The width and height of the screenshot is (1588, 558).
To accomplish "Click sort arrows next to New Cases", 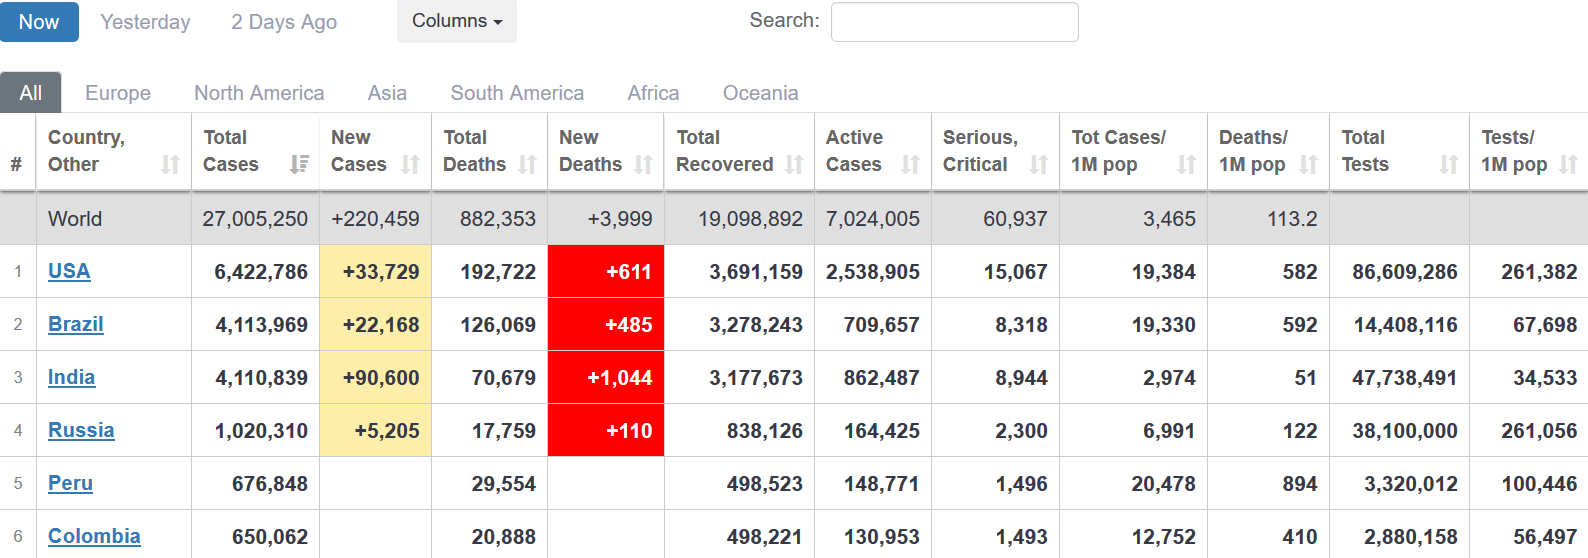I will (410, 164).
